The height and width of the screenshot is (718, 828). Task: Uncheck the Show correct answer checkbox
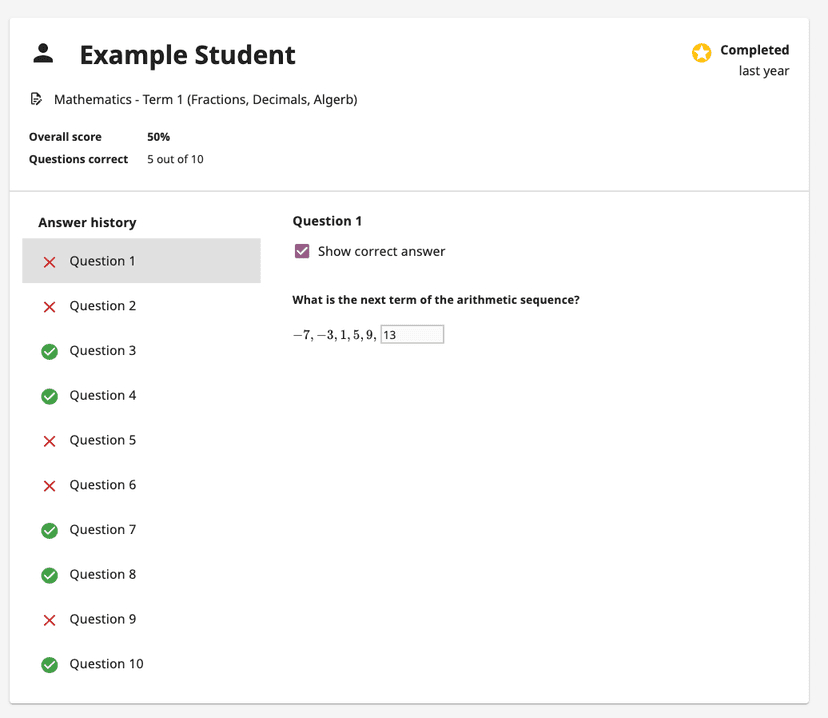pyautogui.click(x=301, y=252)
